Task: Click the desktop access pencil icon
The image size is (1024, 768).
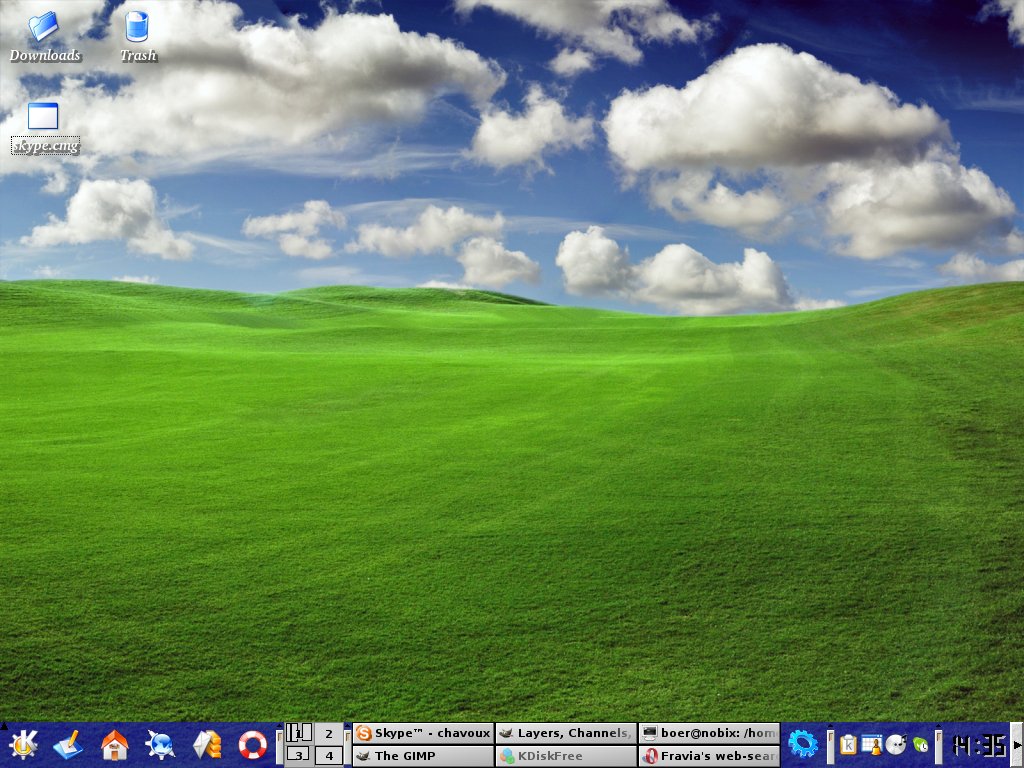Action: point(68,745)
